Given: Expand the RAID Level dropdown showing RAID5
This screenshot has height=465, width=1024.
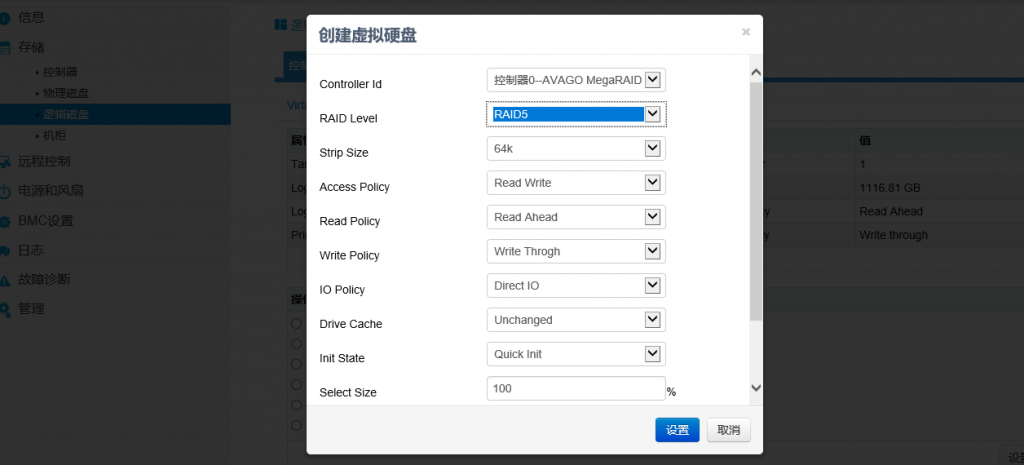Looking at the screenshot, I should 575,115.
